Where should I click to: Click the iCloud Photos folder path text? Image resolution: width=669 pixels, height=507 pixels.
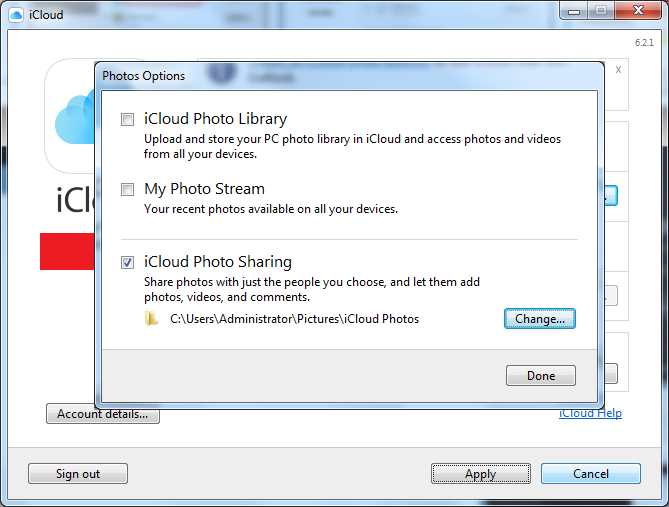pyautogui.click(x=294, y=319)
